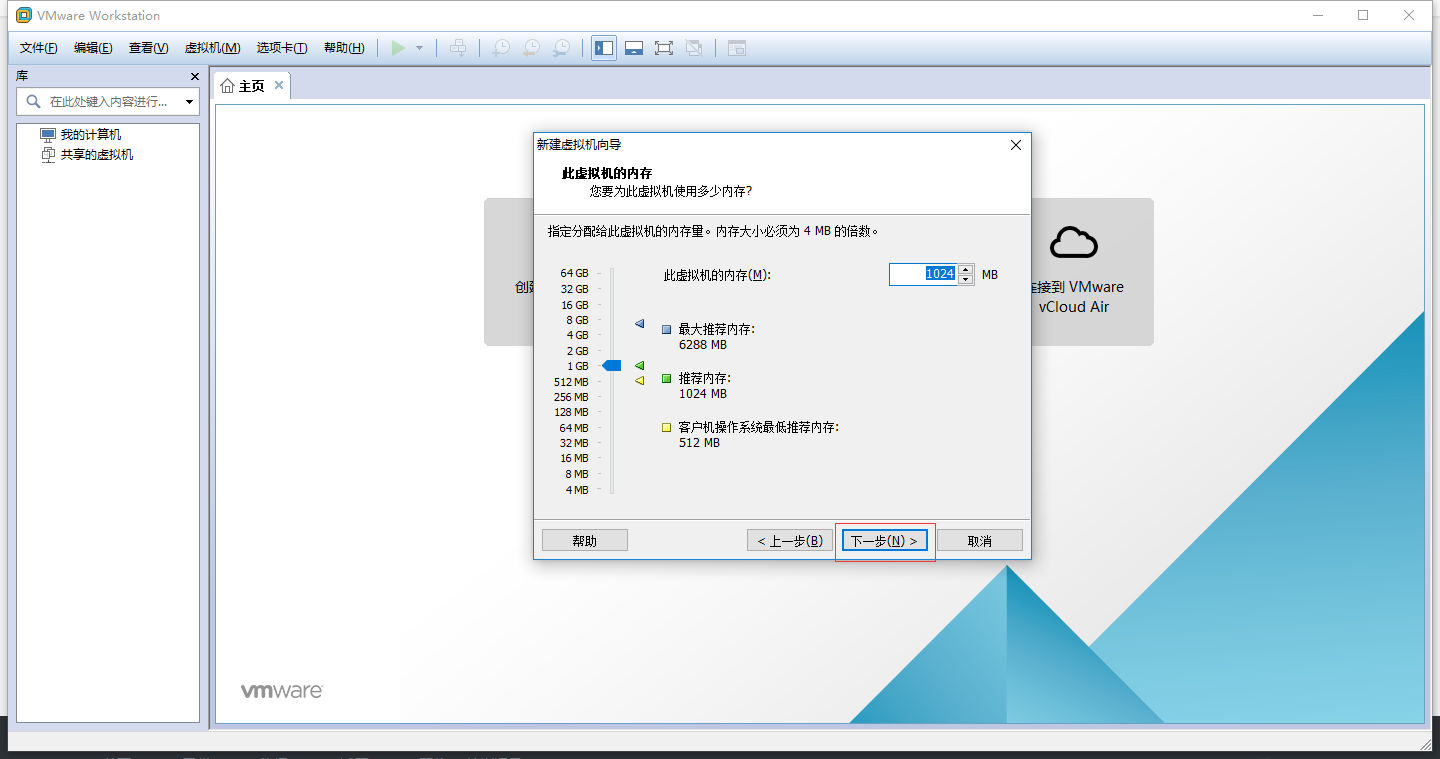
Task: Decrease memory with the spinner down arrow
Action: click(x=965, y=280)
